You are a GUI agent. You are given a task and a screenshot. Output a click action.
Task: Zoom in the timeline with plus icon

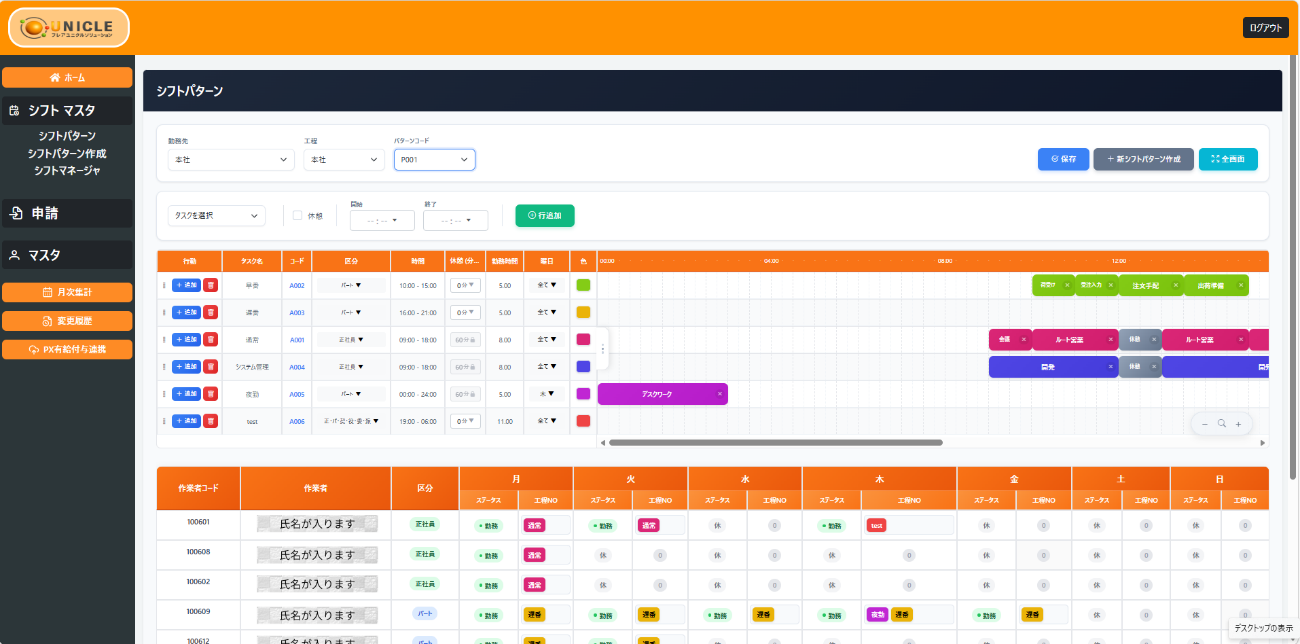(1238, 424)
